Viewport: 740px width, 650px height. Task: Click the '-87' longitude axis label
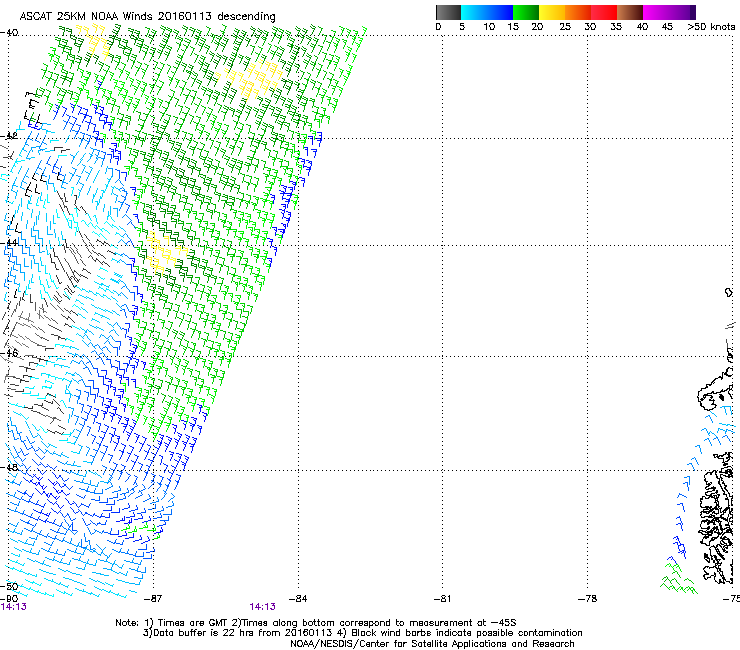[152, 599]
